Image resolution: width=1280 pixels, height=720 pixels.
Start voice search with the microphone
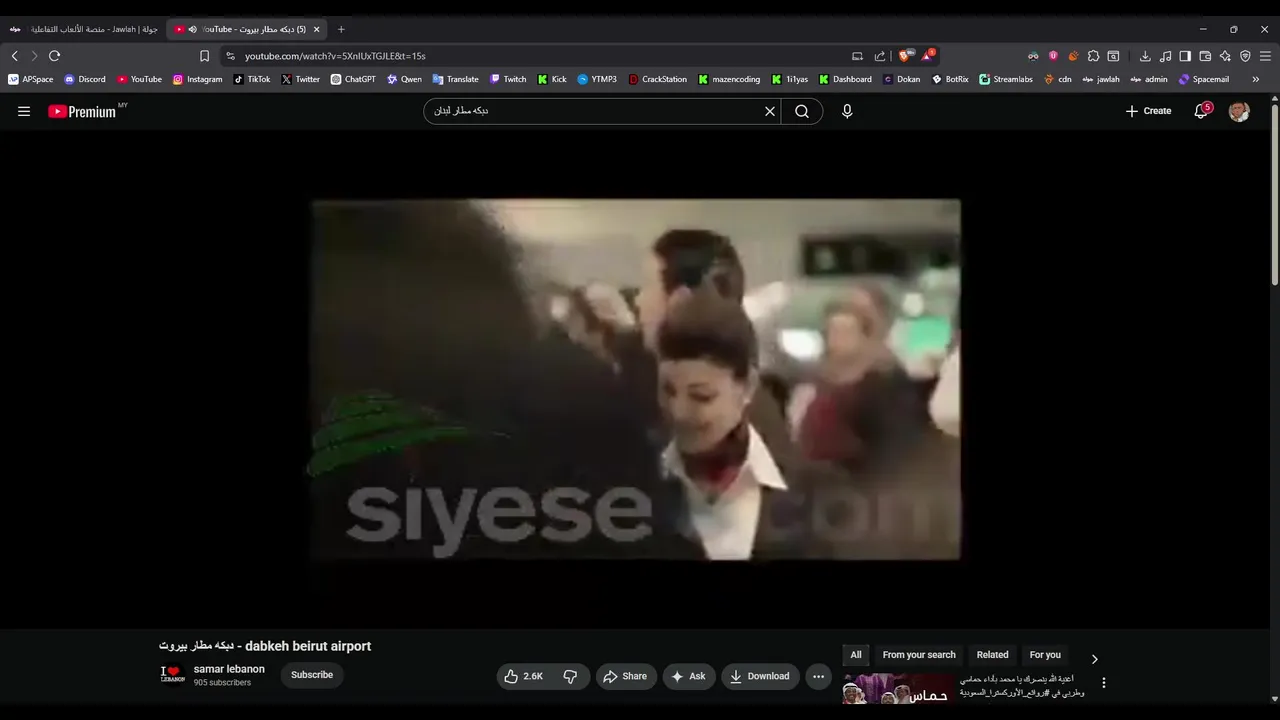point(847,111)
